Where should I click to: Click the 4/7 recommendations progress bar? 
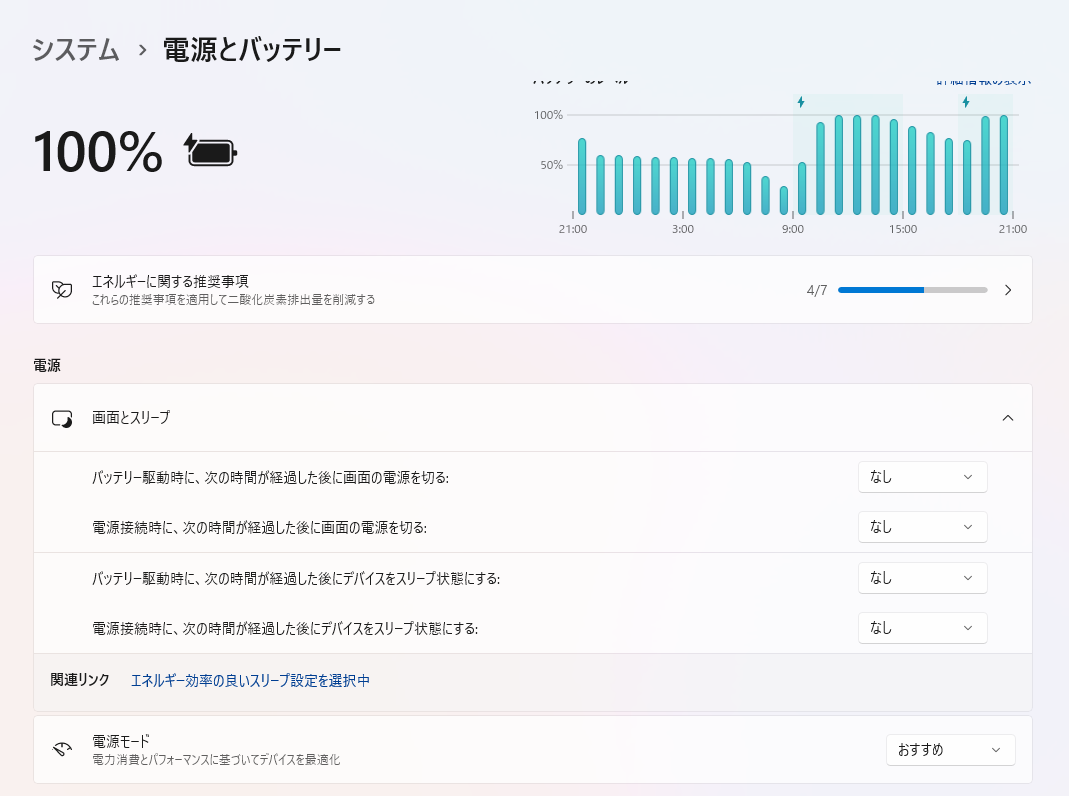(x=912, y=290)
